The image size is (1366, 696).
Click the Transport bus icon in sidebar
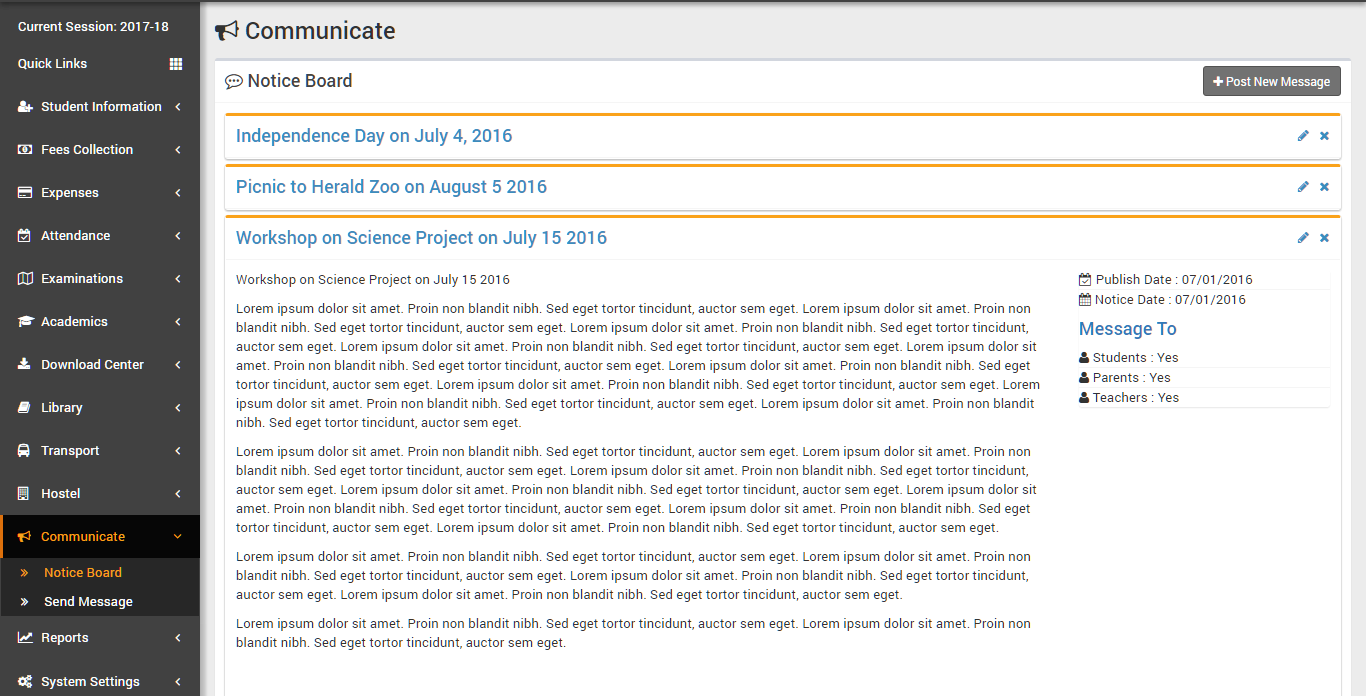25,451
